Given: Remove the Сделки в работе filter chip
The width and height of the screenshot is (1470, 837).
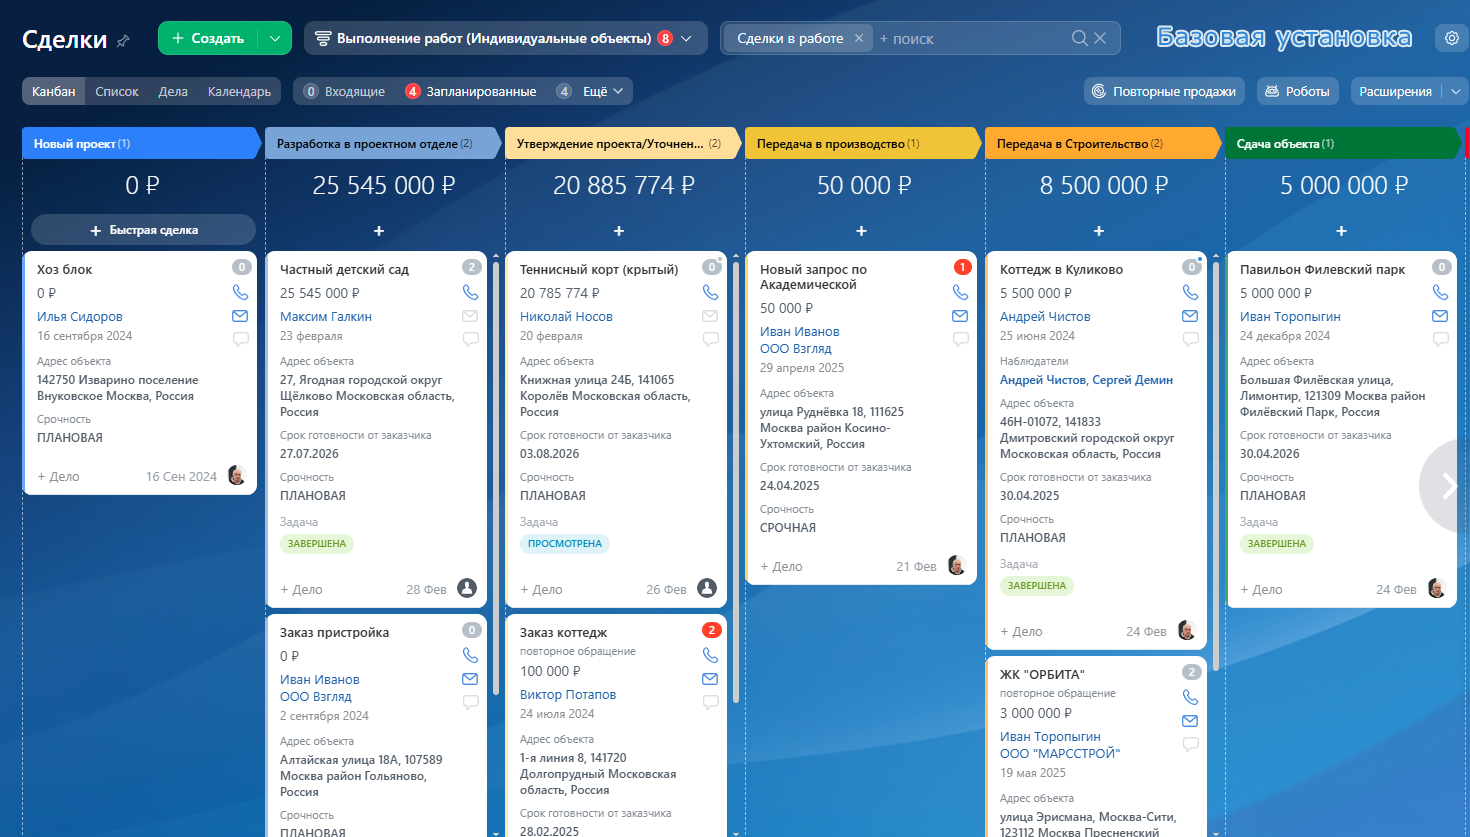Looking at the screenshot, I should pos(858,38).
